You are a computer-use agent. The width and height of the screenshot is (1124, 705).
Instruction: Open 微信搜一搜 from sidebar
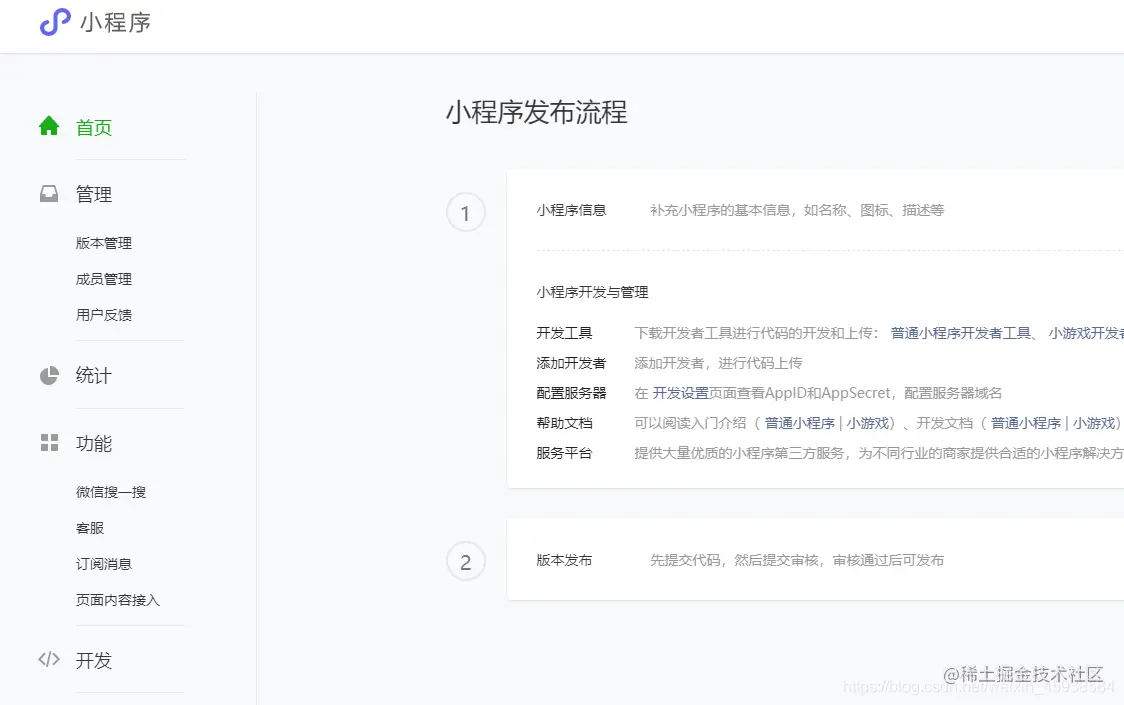[x=112, y=491]
